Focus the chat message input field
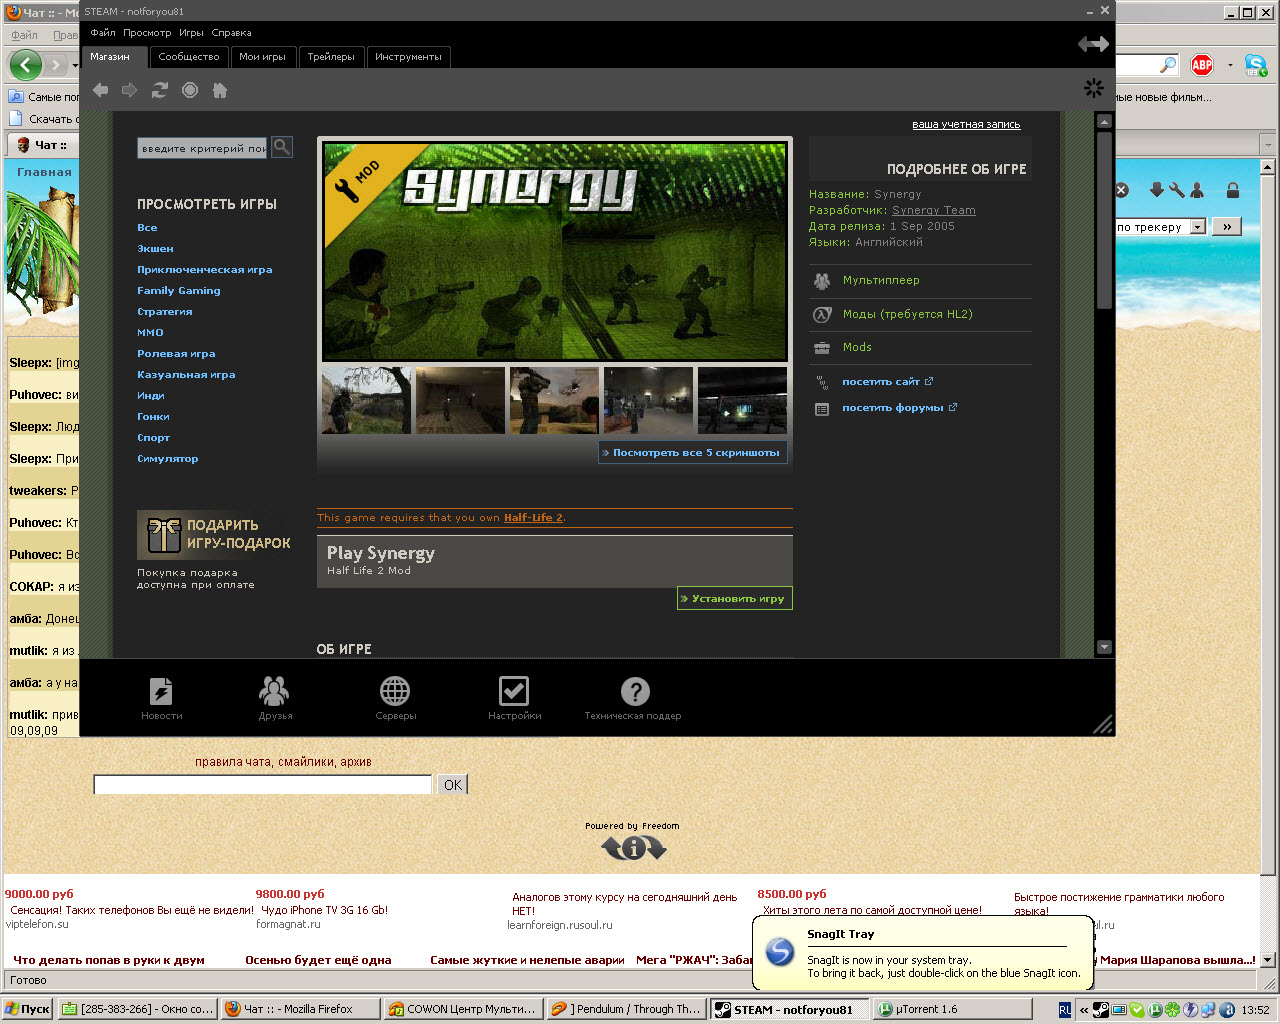The height and width of the screenshot is (1024, 1280). (x=263, y=785)
